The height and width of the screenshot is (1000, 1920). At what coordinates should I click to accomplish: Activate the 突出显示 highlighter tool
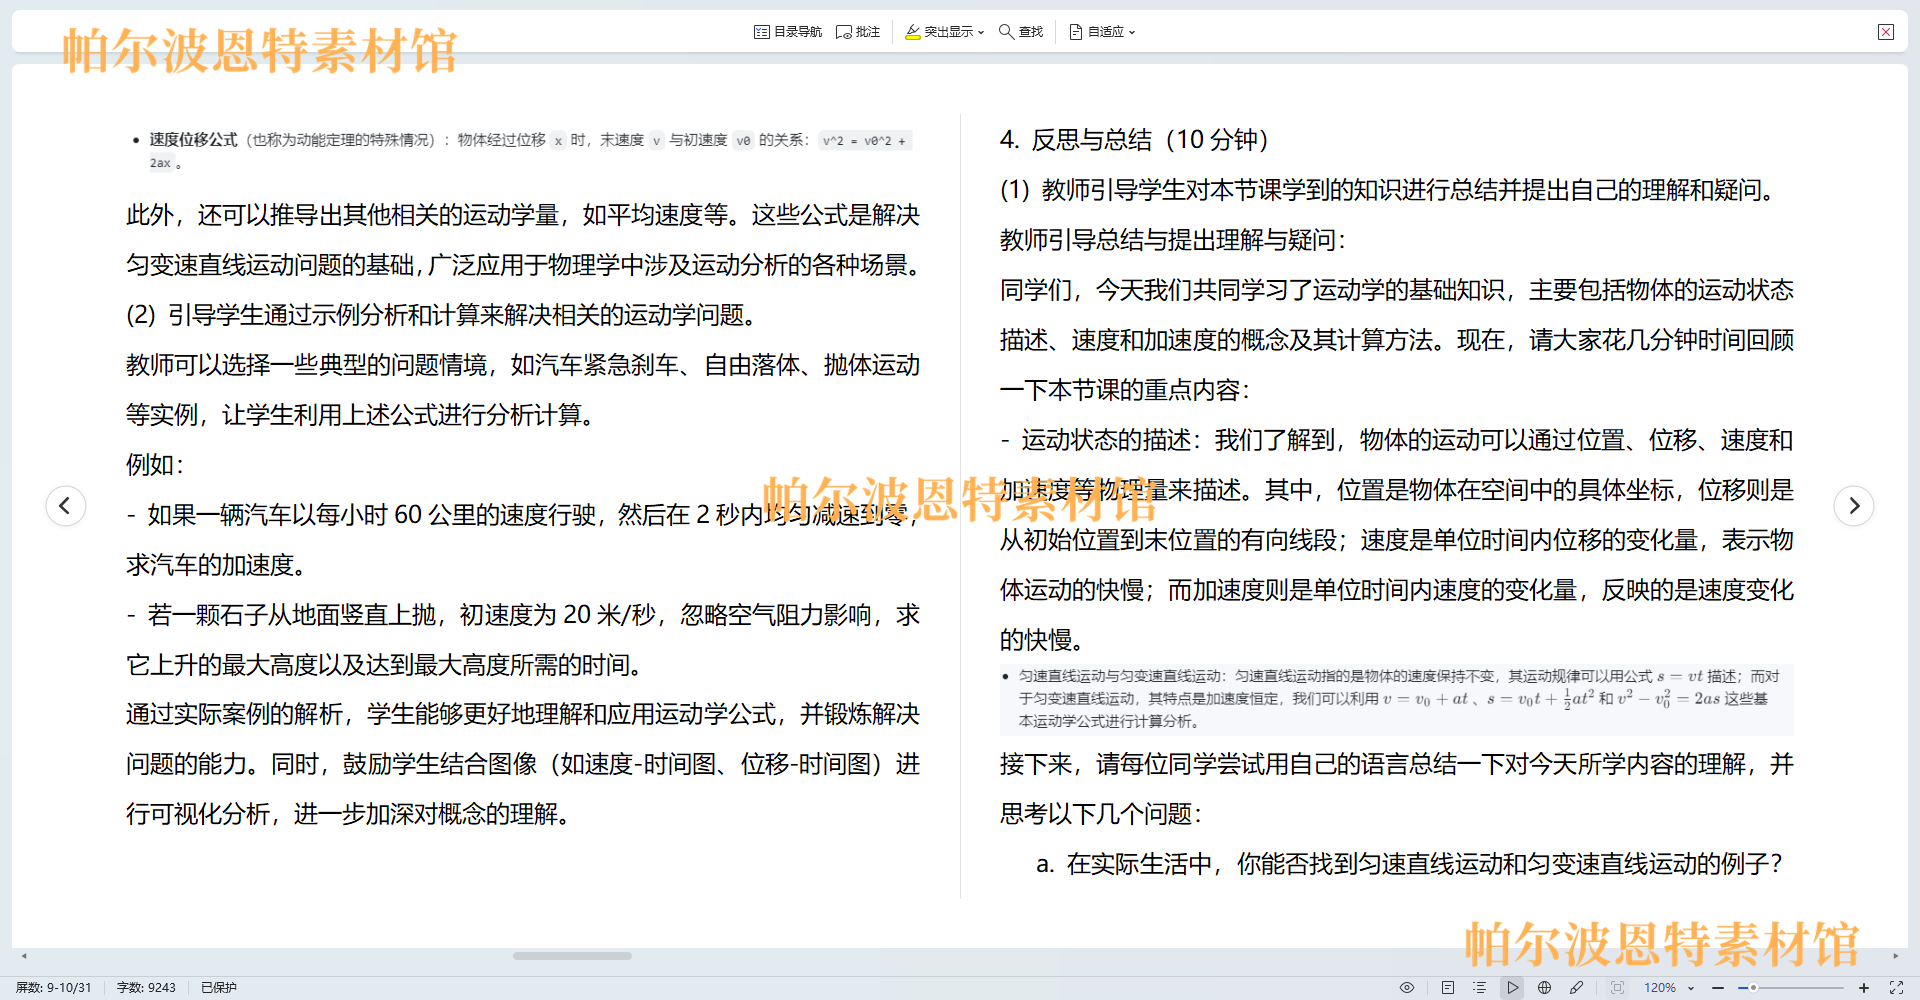[x=939, y=32]
